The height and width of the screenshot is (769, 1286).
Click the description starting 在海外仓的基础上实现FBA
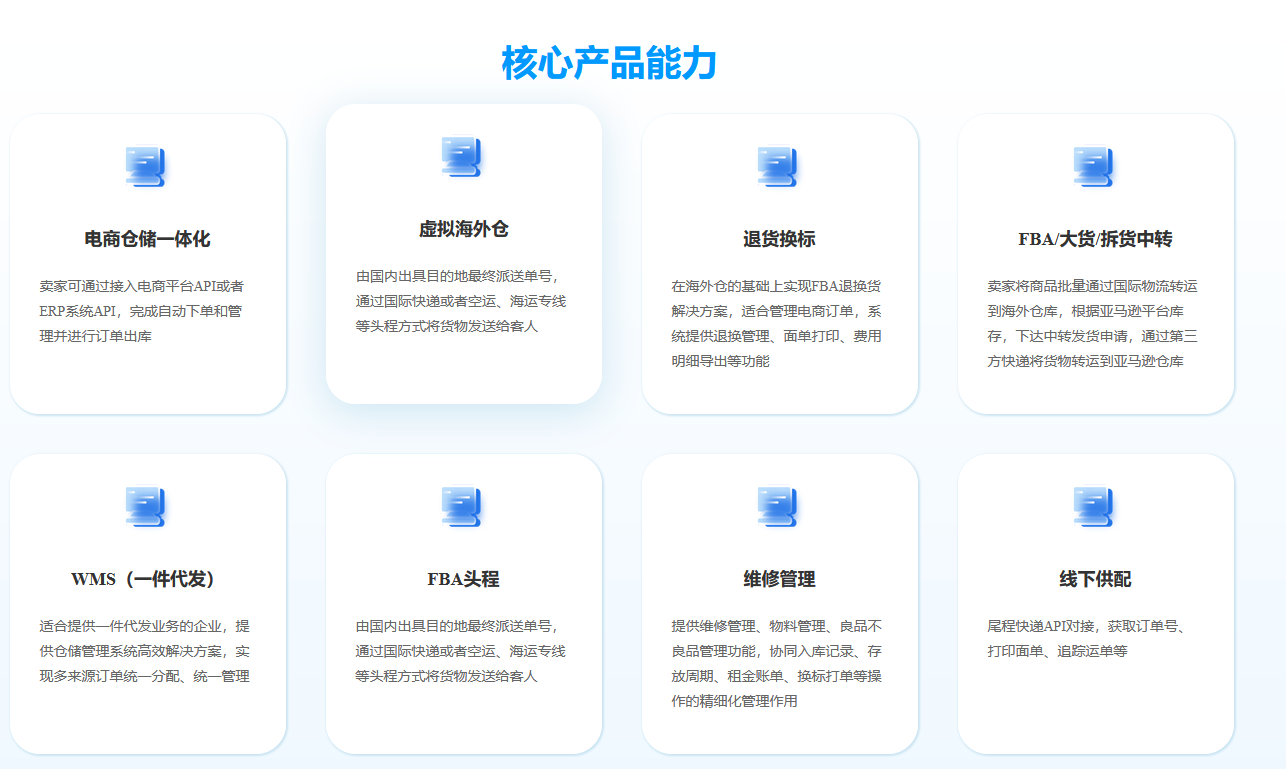click(777, 323)
